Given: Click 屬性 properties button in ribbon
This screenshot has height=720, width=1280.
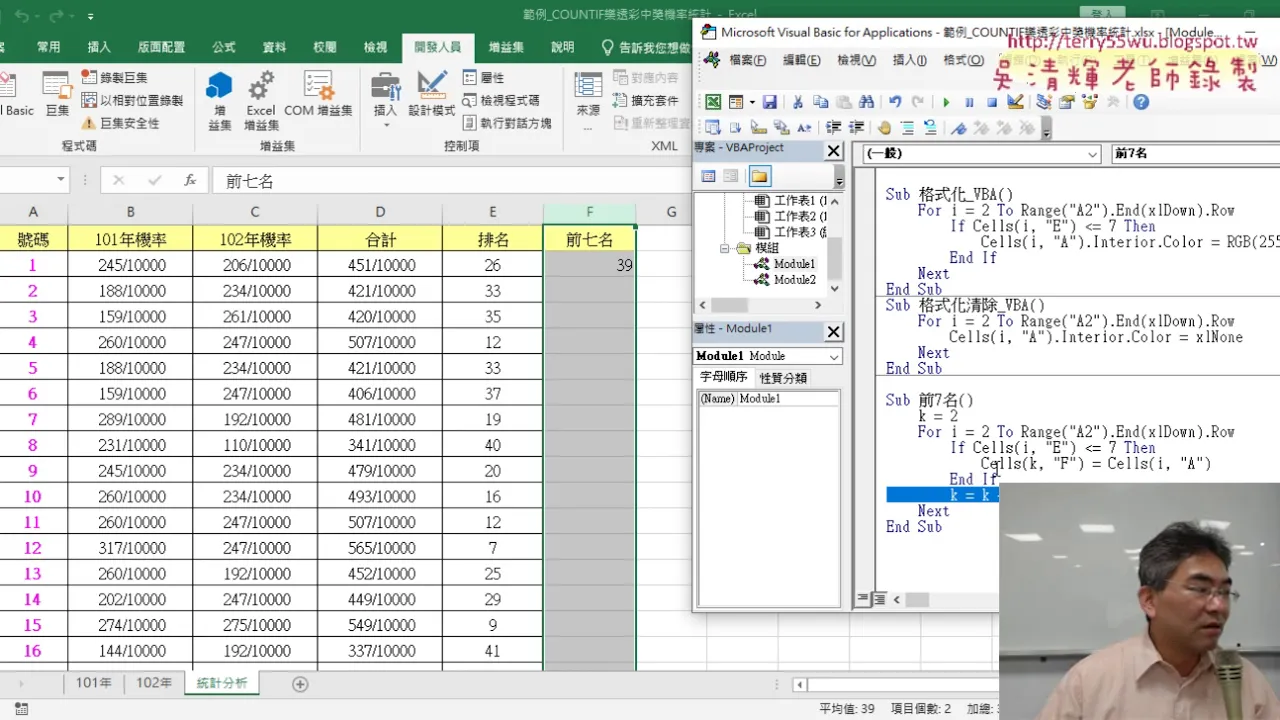Looking at the screenshot, I should [x=484, y=77].
